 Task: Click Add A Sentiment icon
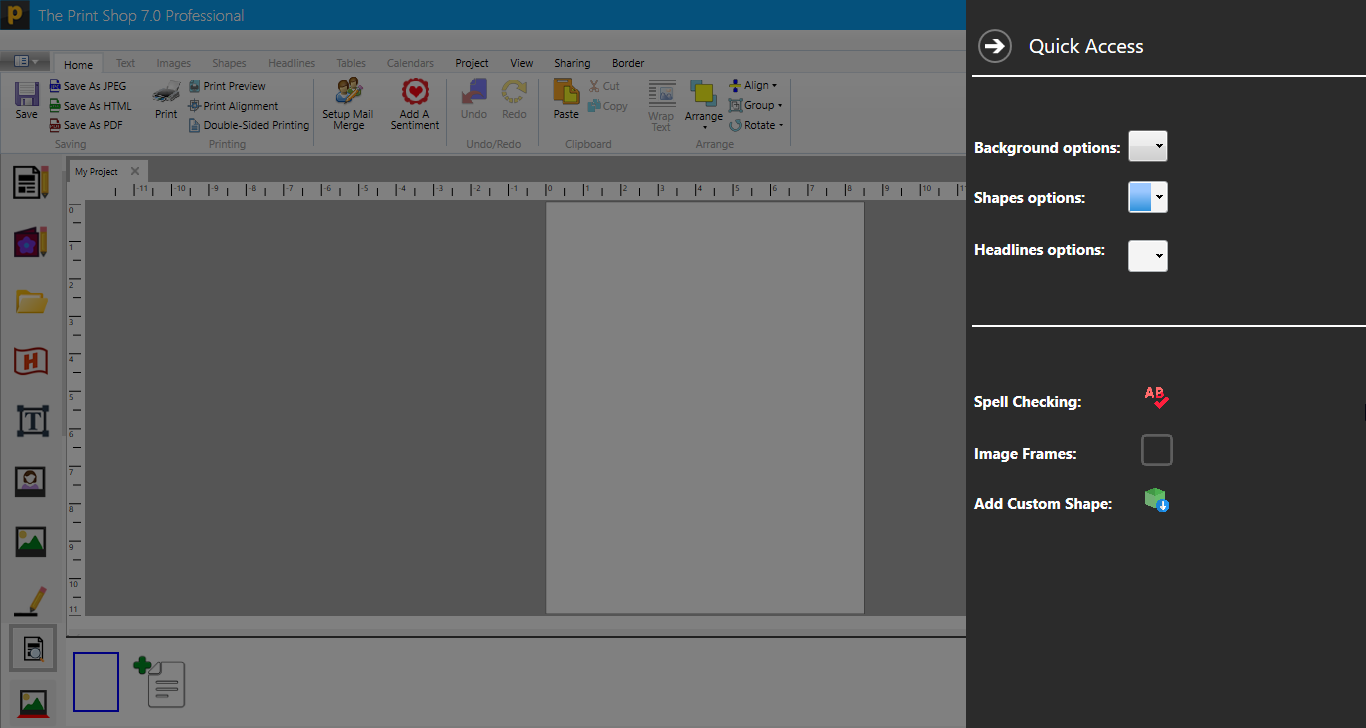(x=415, y=105)
